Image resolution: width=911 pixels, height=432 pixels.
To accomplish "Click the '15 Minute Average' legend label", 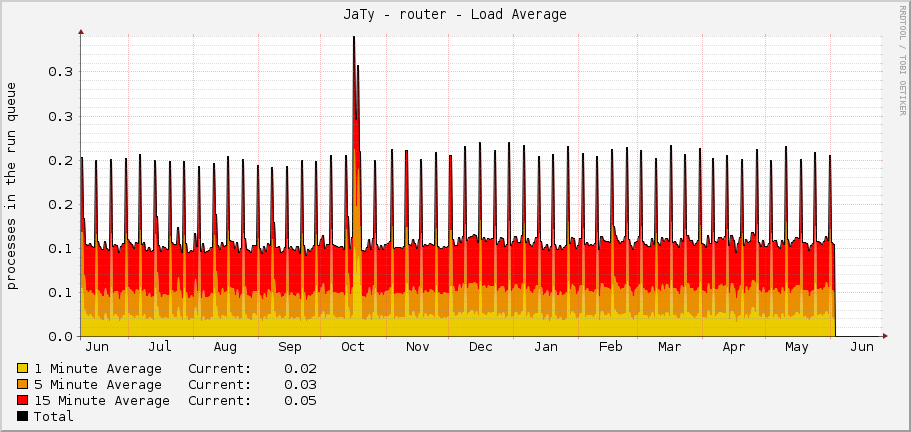I will [x=102, y=401].
